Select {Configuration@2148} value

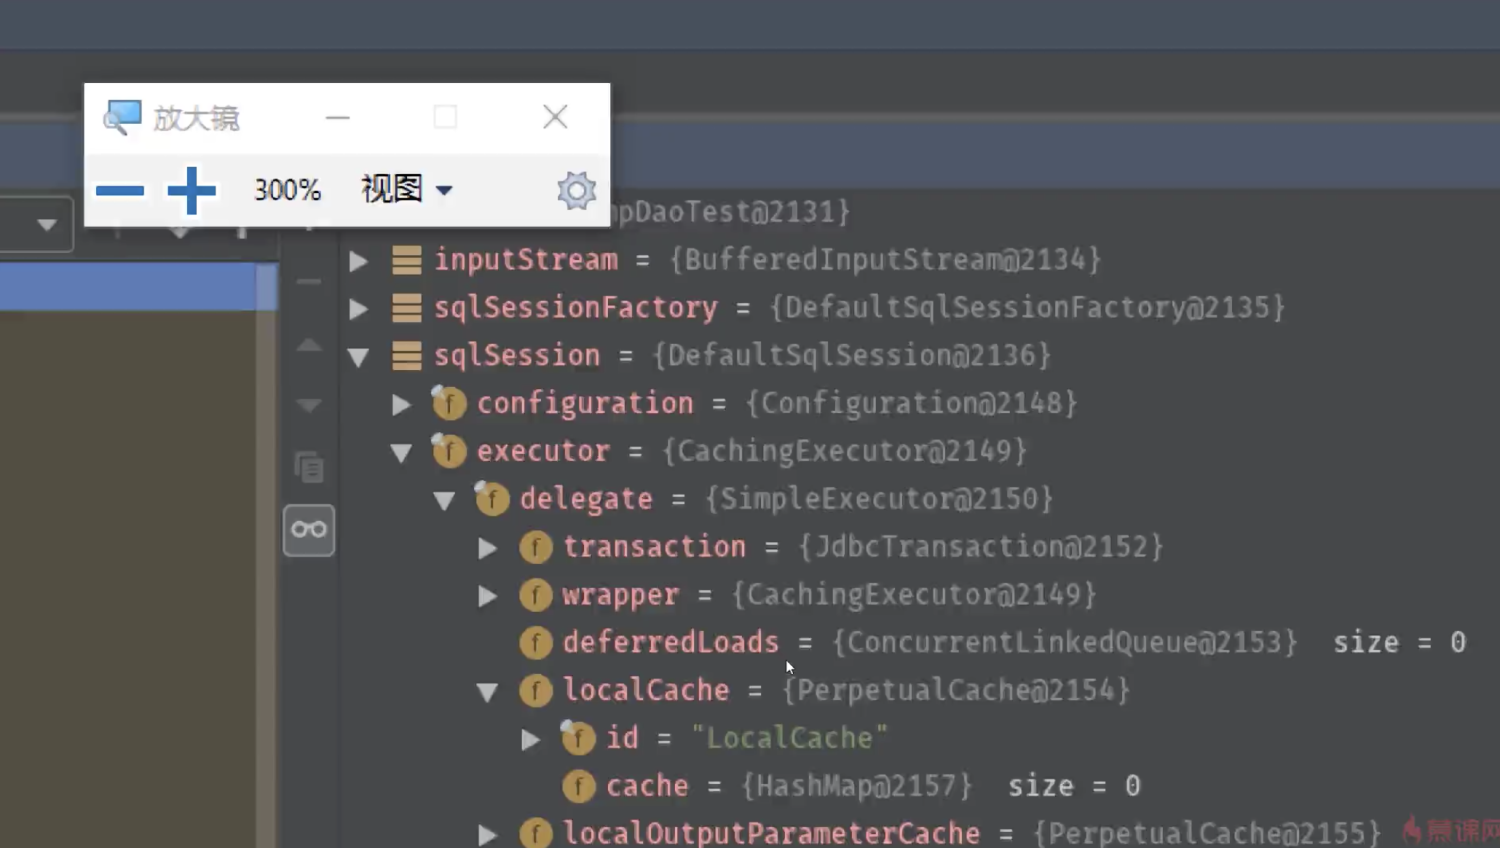pos(911,403)
